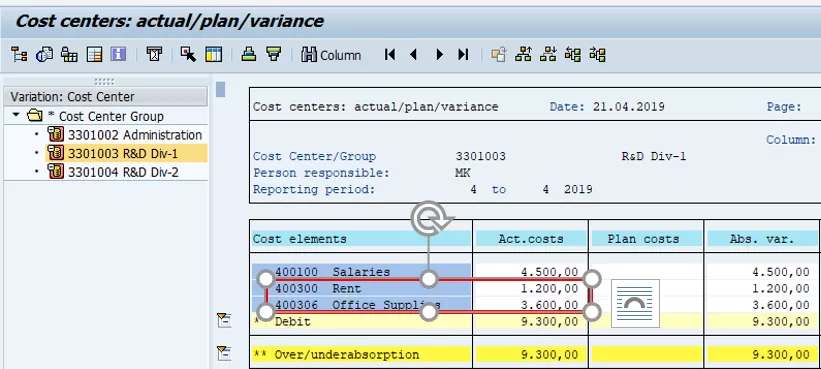
Task: Select 3301003 R&D Div-1 cost center
Action: [123, 153]
